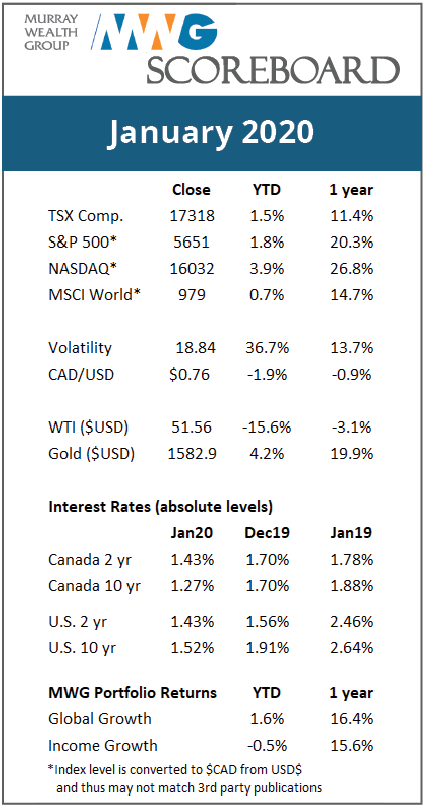Click the first YTD column header
The image size is (424, 806).
(x=267, y=190)
